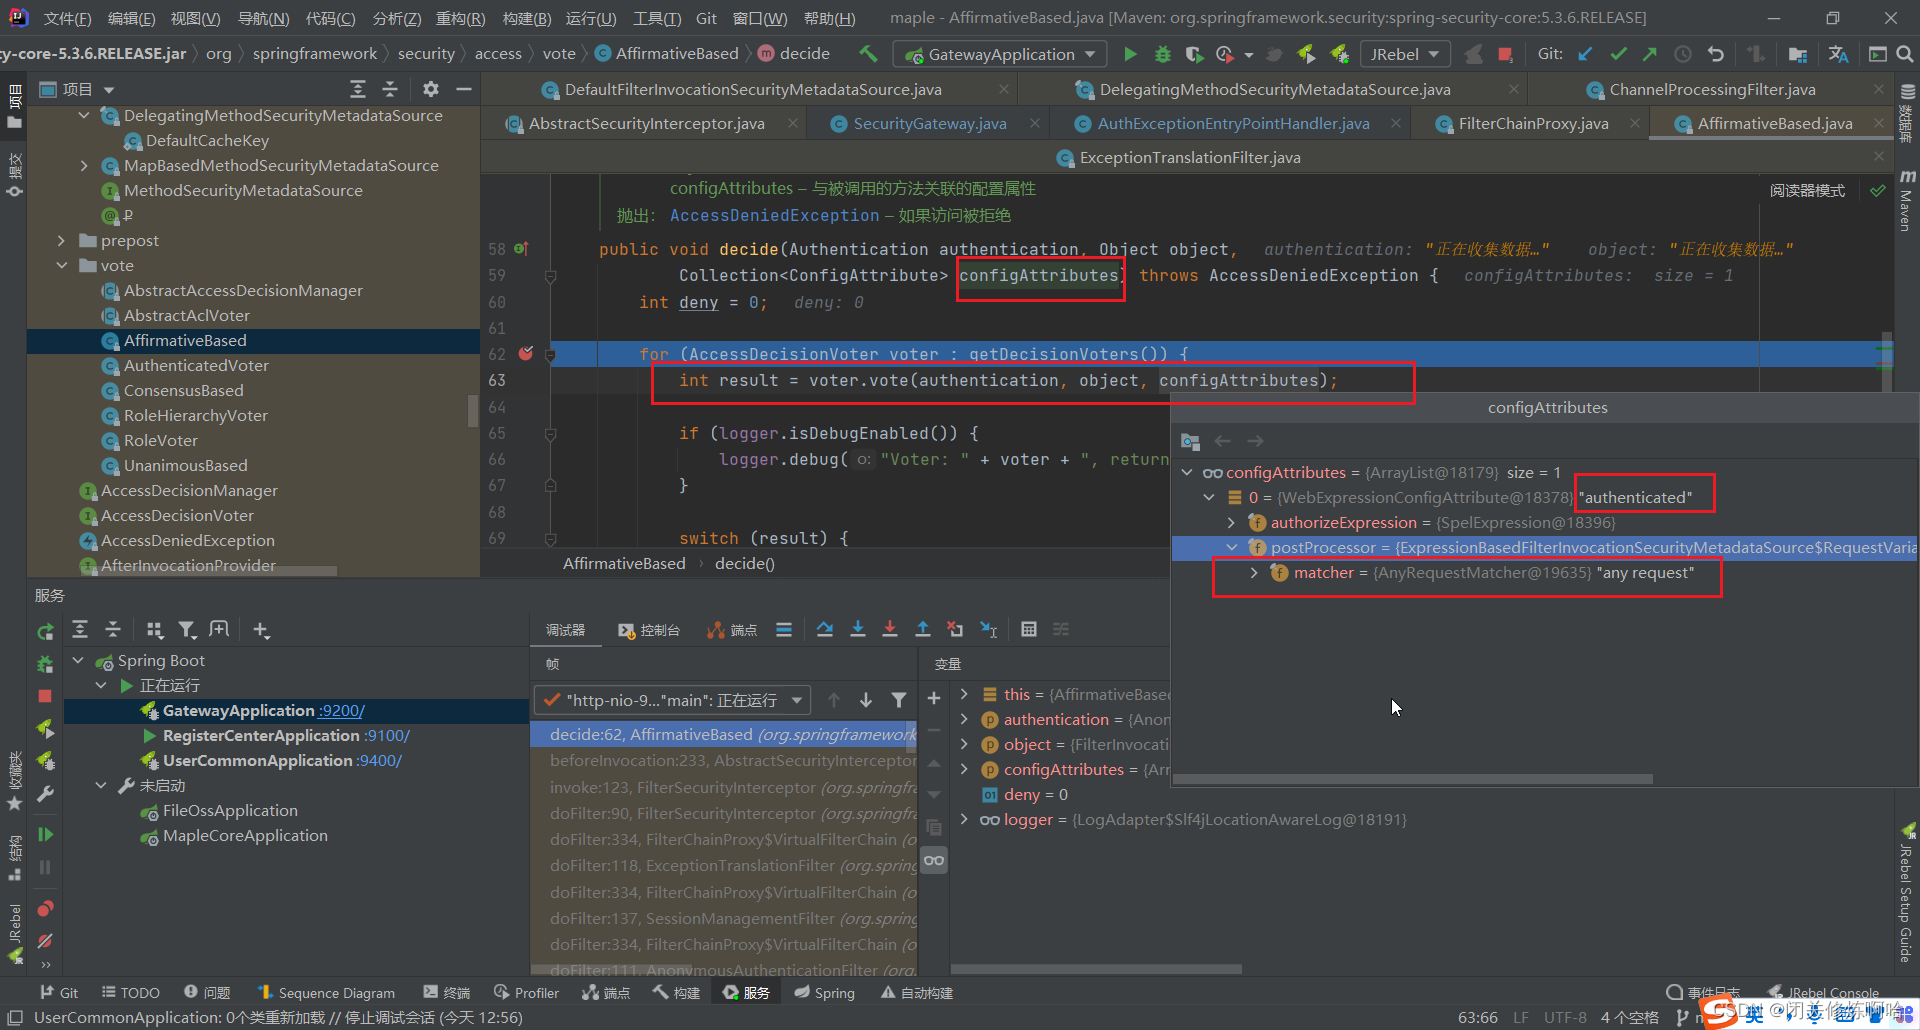The width and height of the screenshot is (1920, 1030).
Task: Run with coverage via the shield icon
Action: [x=1193, y=54]
